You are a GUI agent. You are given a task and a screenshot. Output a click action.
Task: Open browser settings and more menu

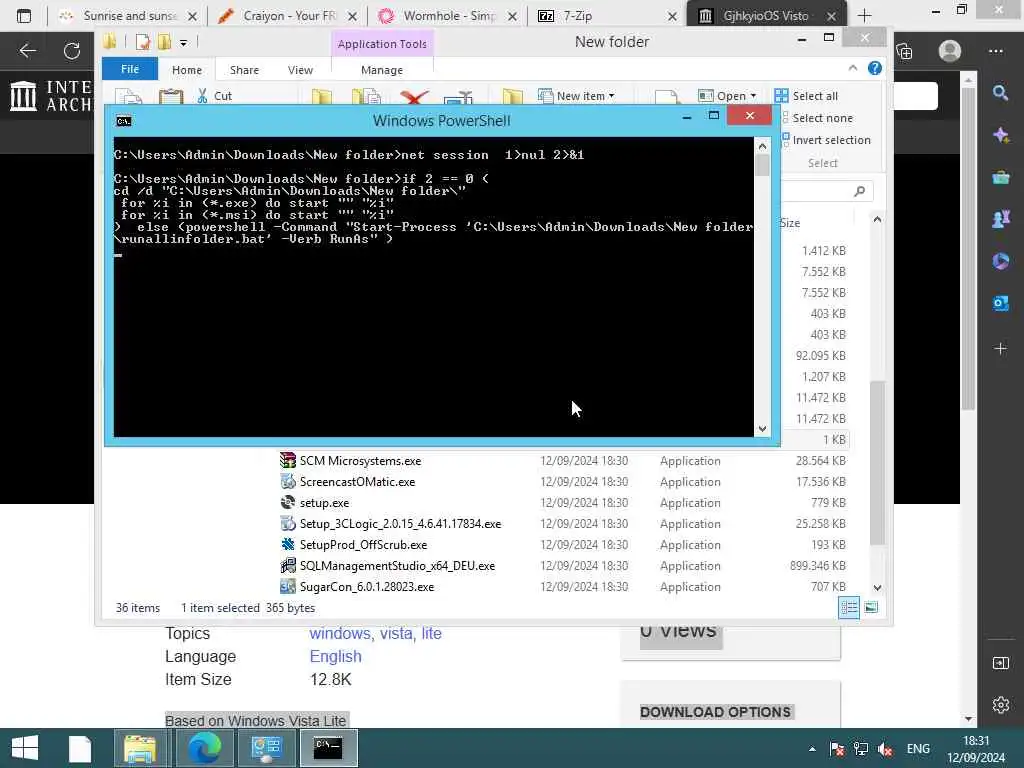coord(995,50)
